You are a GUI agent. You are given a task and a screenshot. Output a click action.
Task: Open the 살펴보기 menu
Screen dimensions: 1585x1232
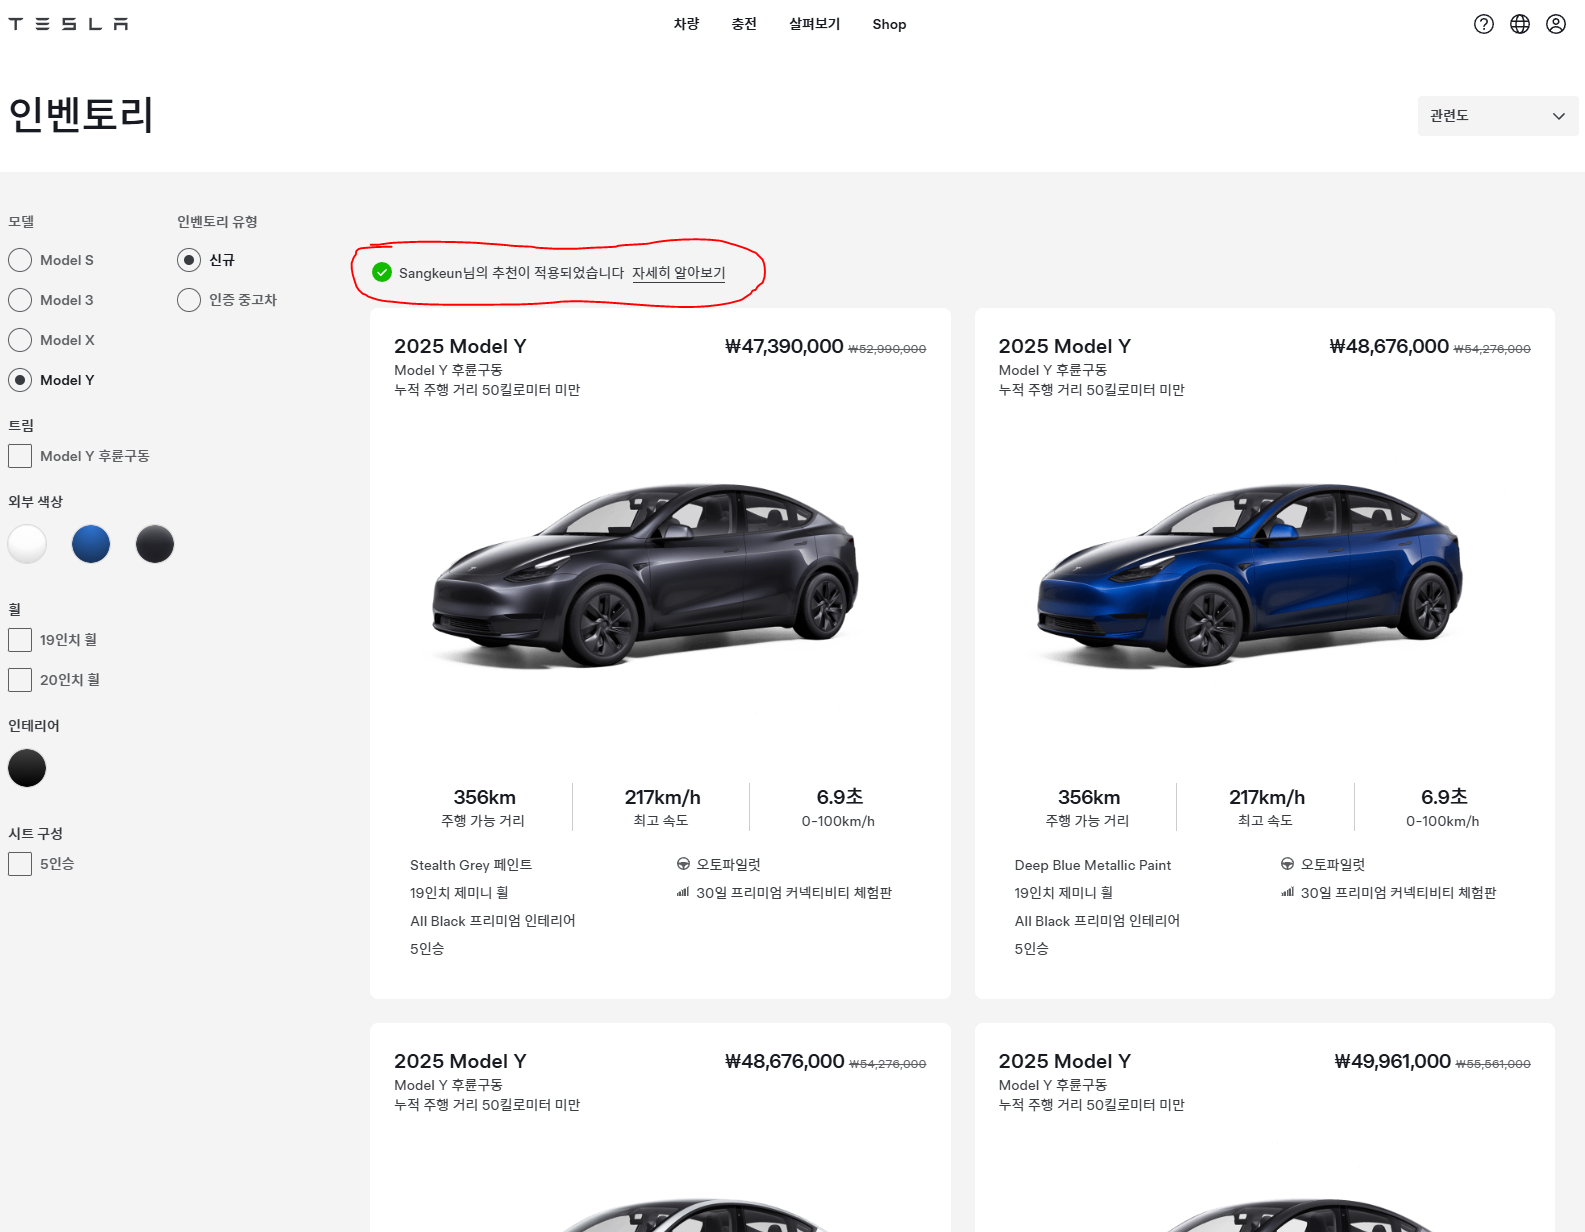coord(815,24)
